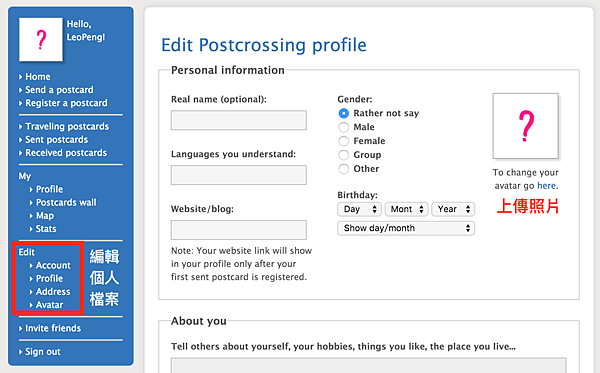Click the Languages you understand field
This screenshot has height=373, width=600.
click(x=239, y=175)
